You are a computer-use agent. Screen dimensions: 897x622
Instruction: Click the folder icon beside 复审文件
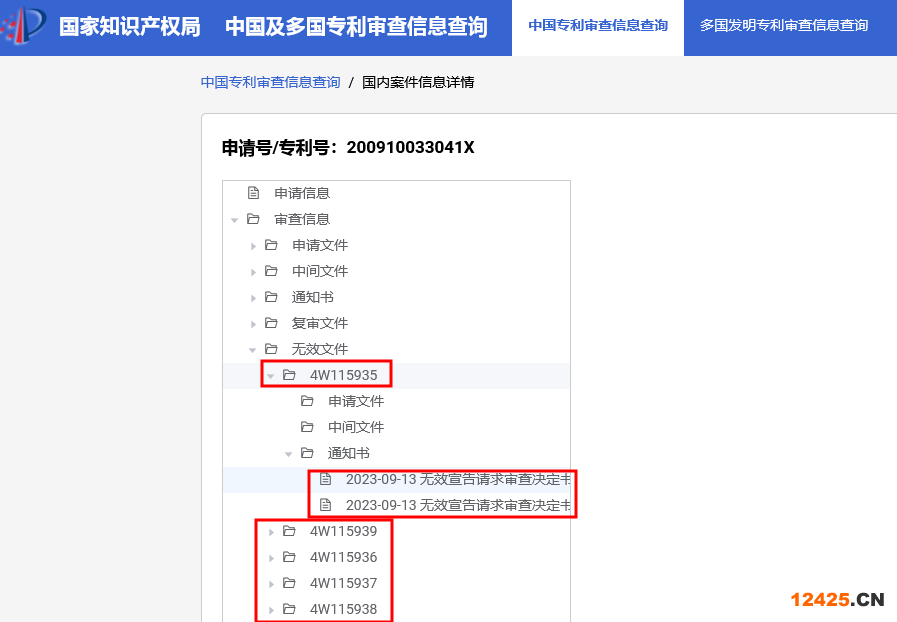[x=271, y=323]
